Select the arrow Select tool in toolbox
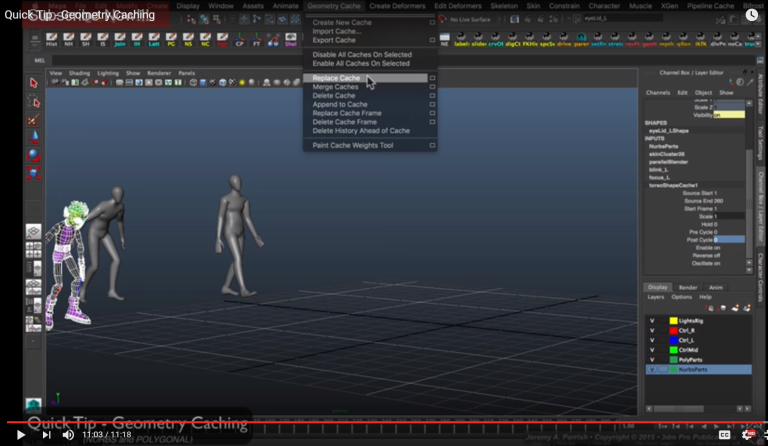Image resolution: width=768 pixels, height=446 pixels. click(x=33, y=83)
